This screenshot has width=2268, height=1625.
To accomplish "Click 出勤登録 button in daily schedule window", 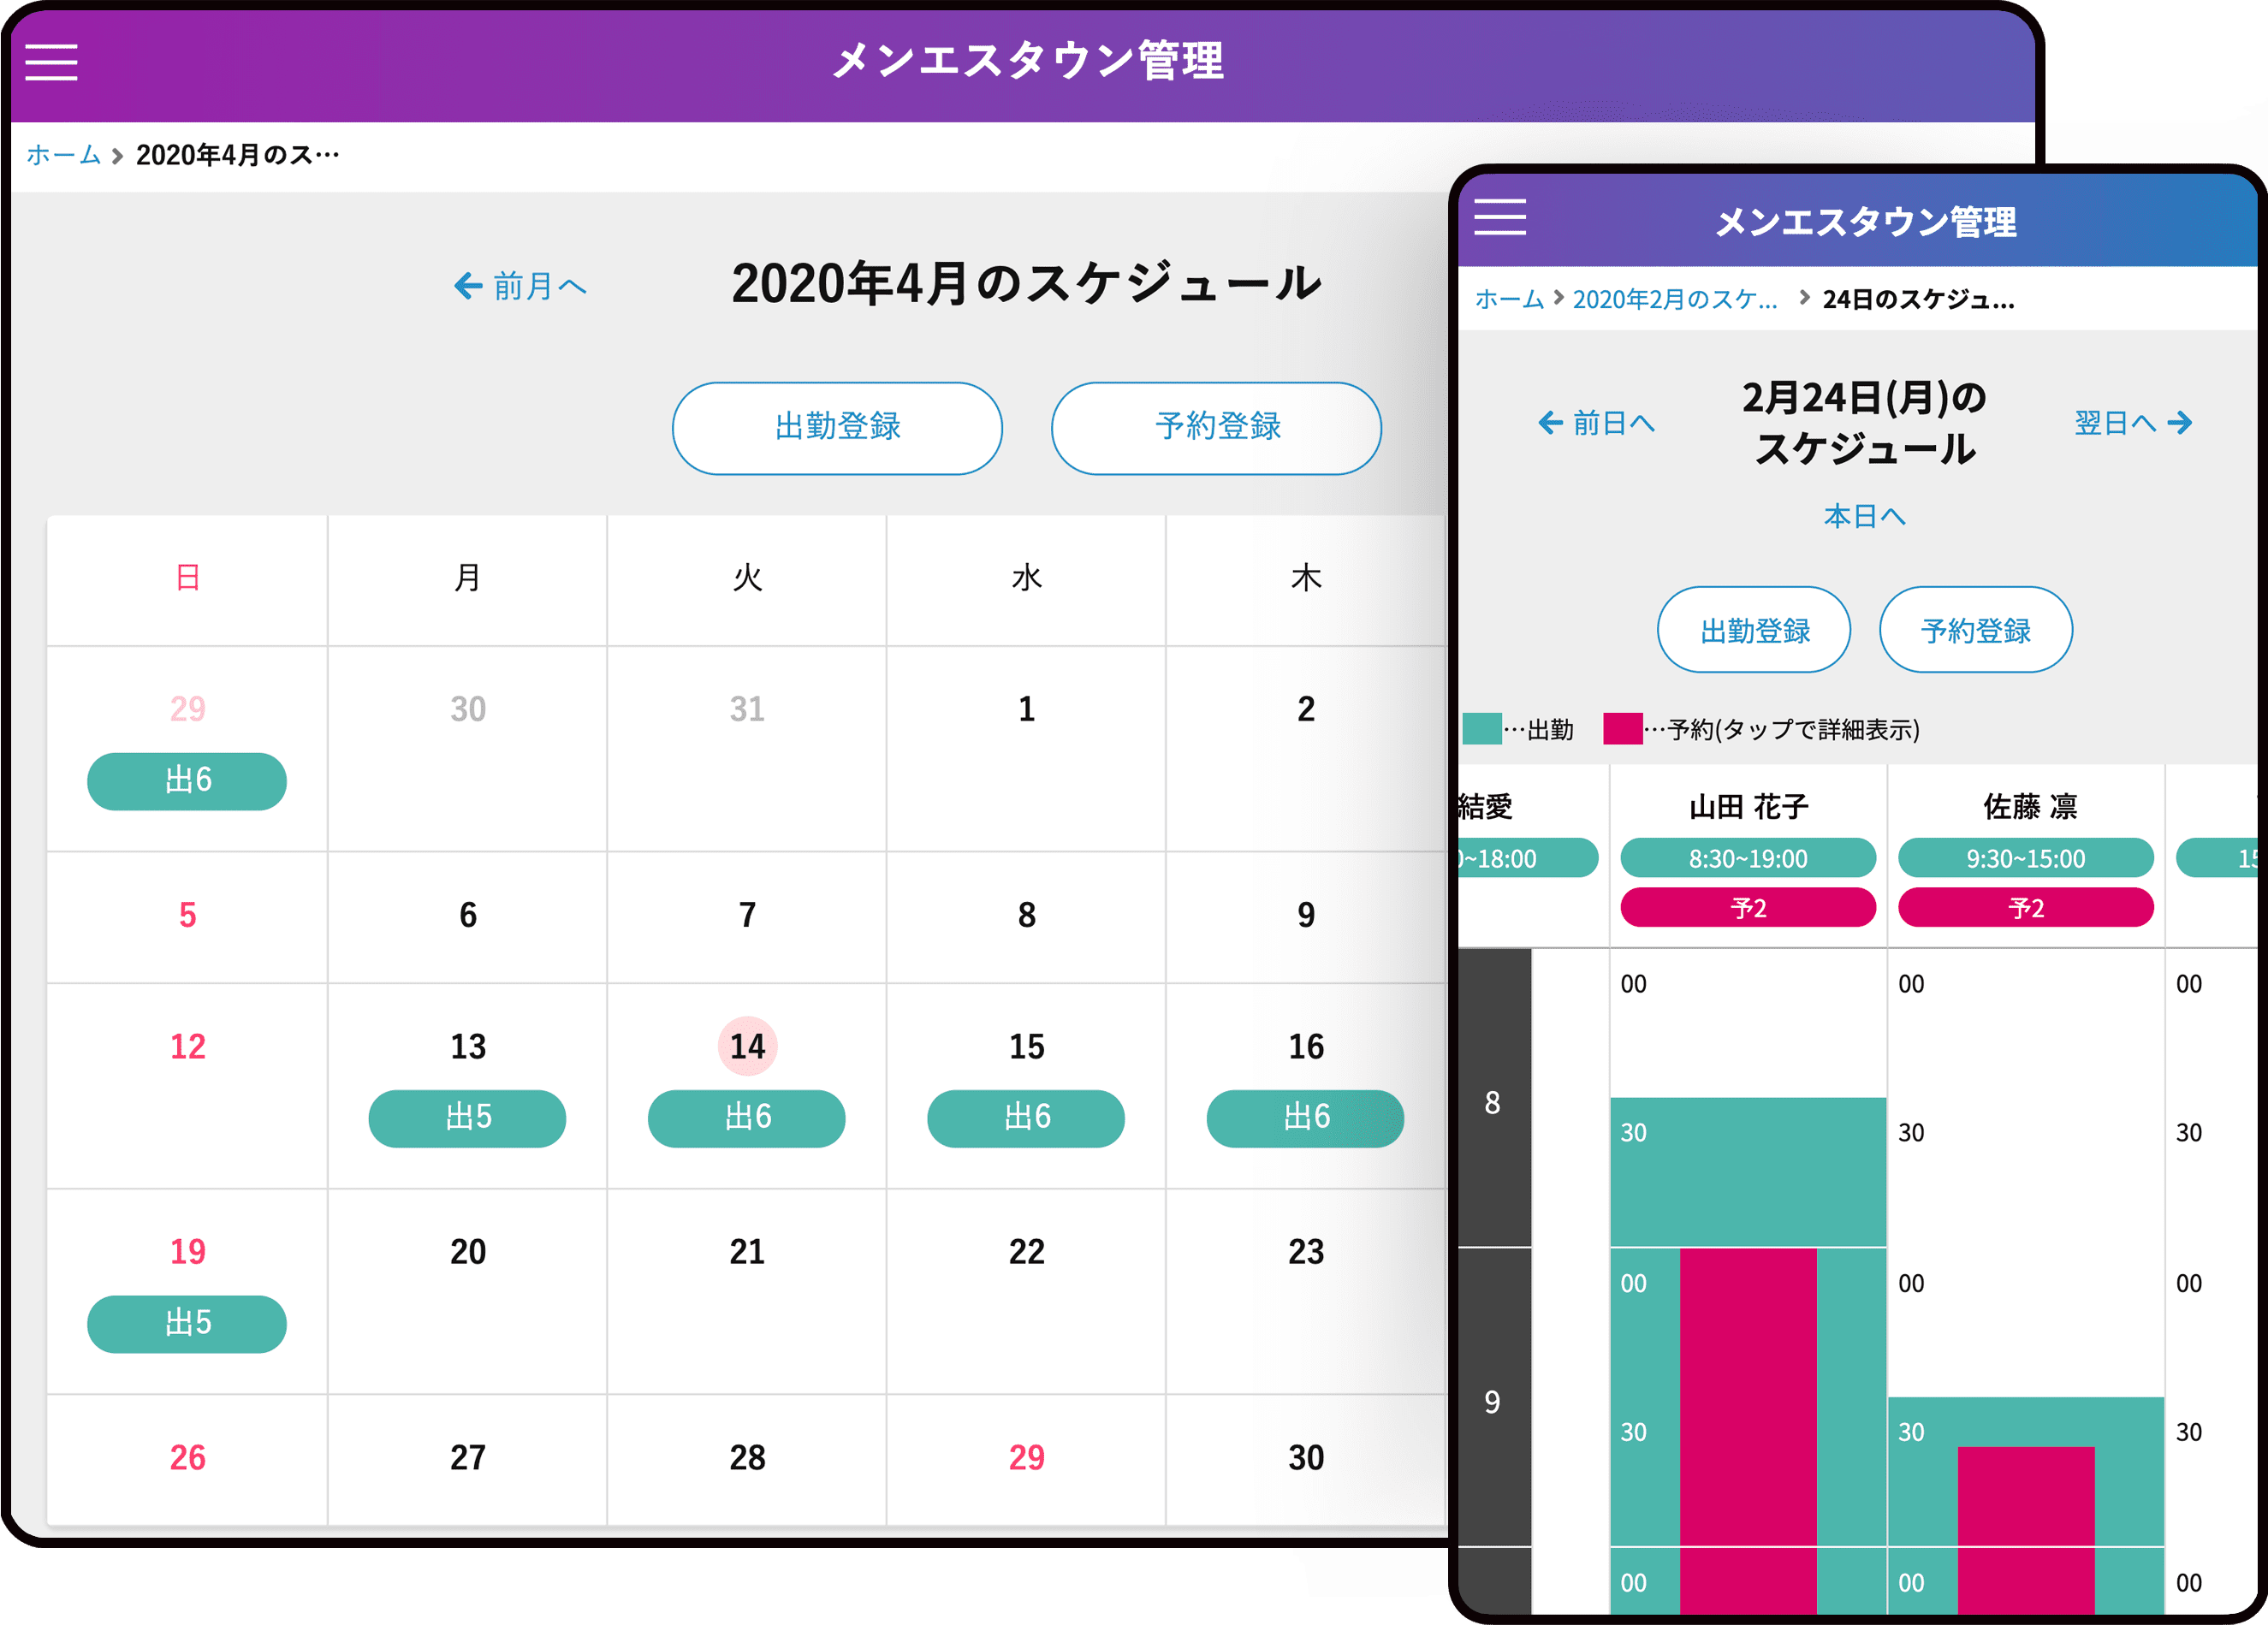I will coord(1754,630).
